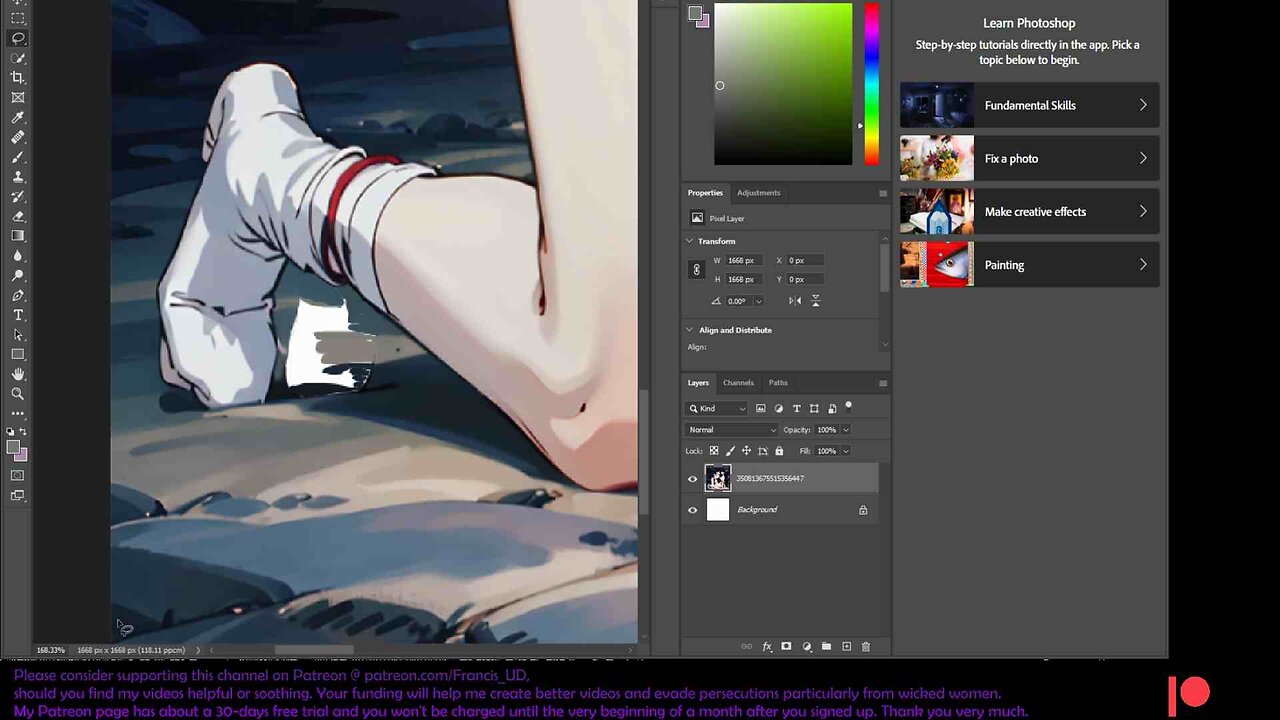
Task: Select the Zoom tool
Action: click(x=18, y=394)
